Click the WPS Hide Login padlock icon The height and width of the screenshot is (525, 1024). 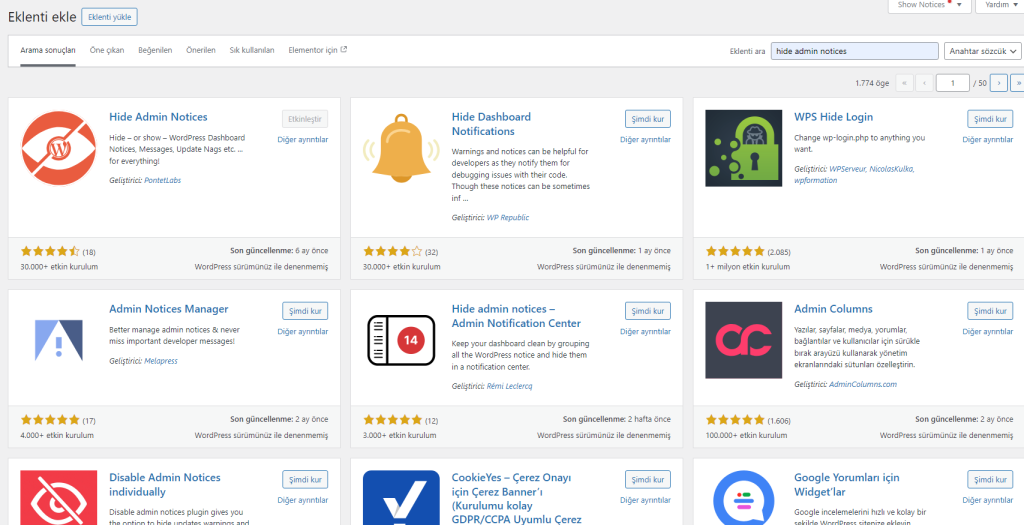(x=743, y=148)
